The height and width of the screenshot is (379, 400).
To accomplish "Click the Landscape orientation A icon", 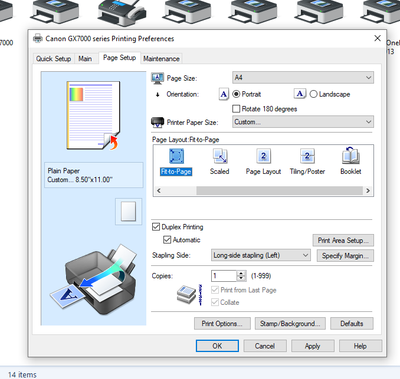I will (x=300, y=94).
